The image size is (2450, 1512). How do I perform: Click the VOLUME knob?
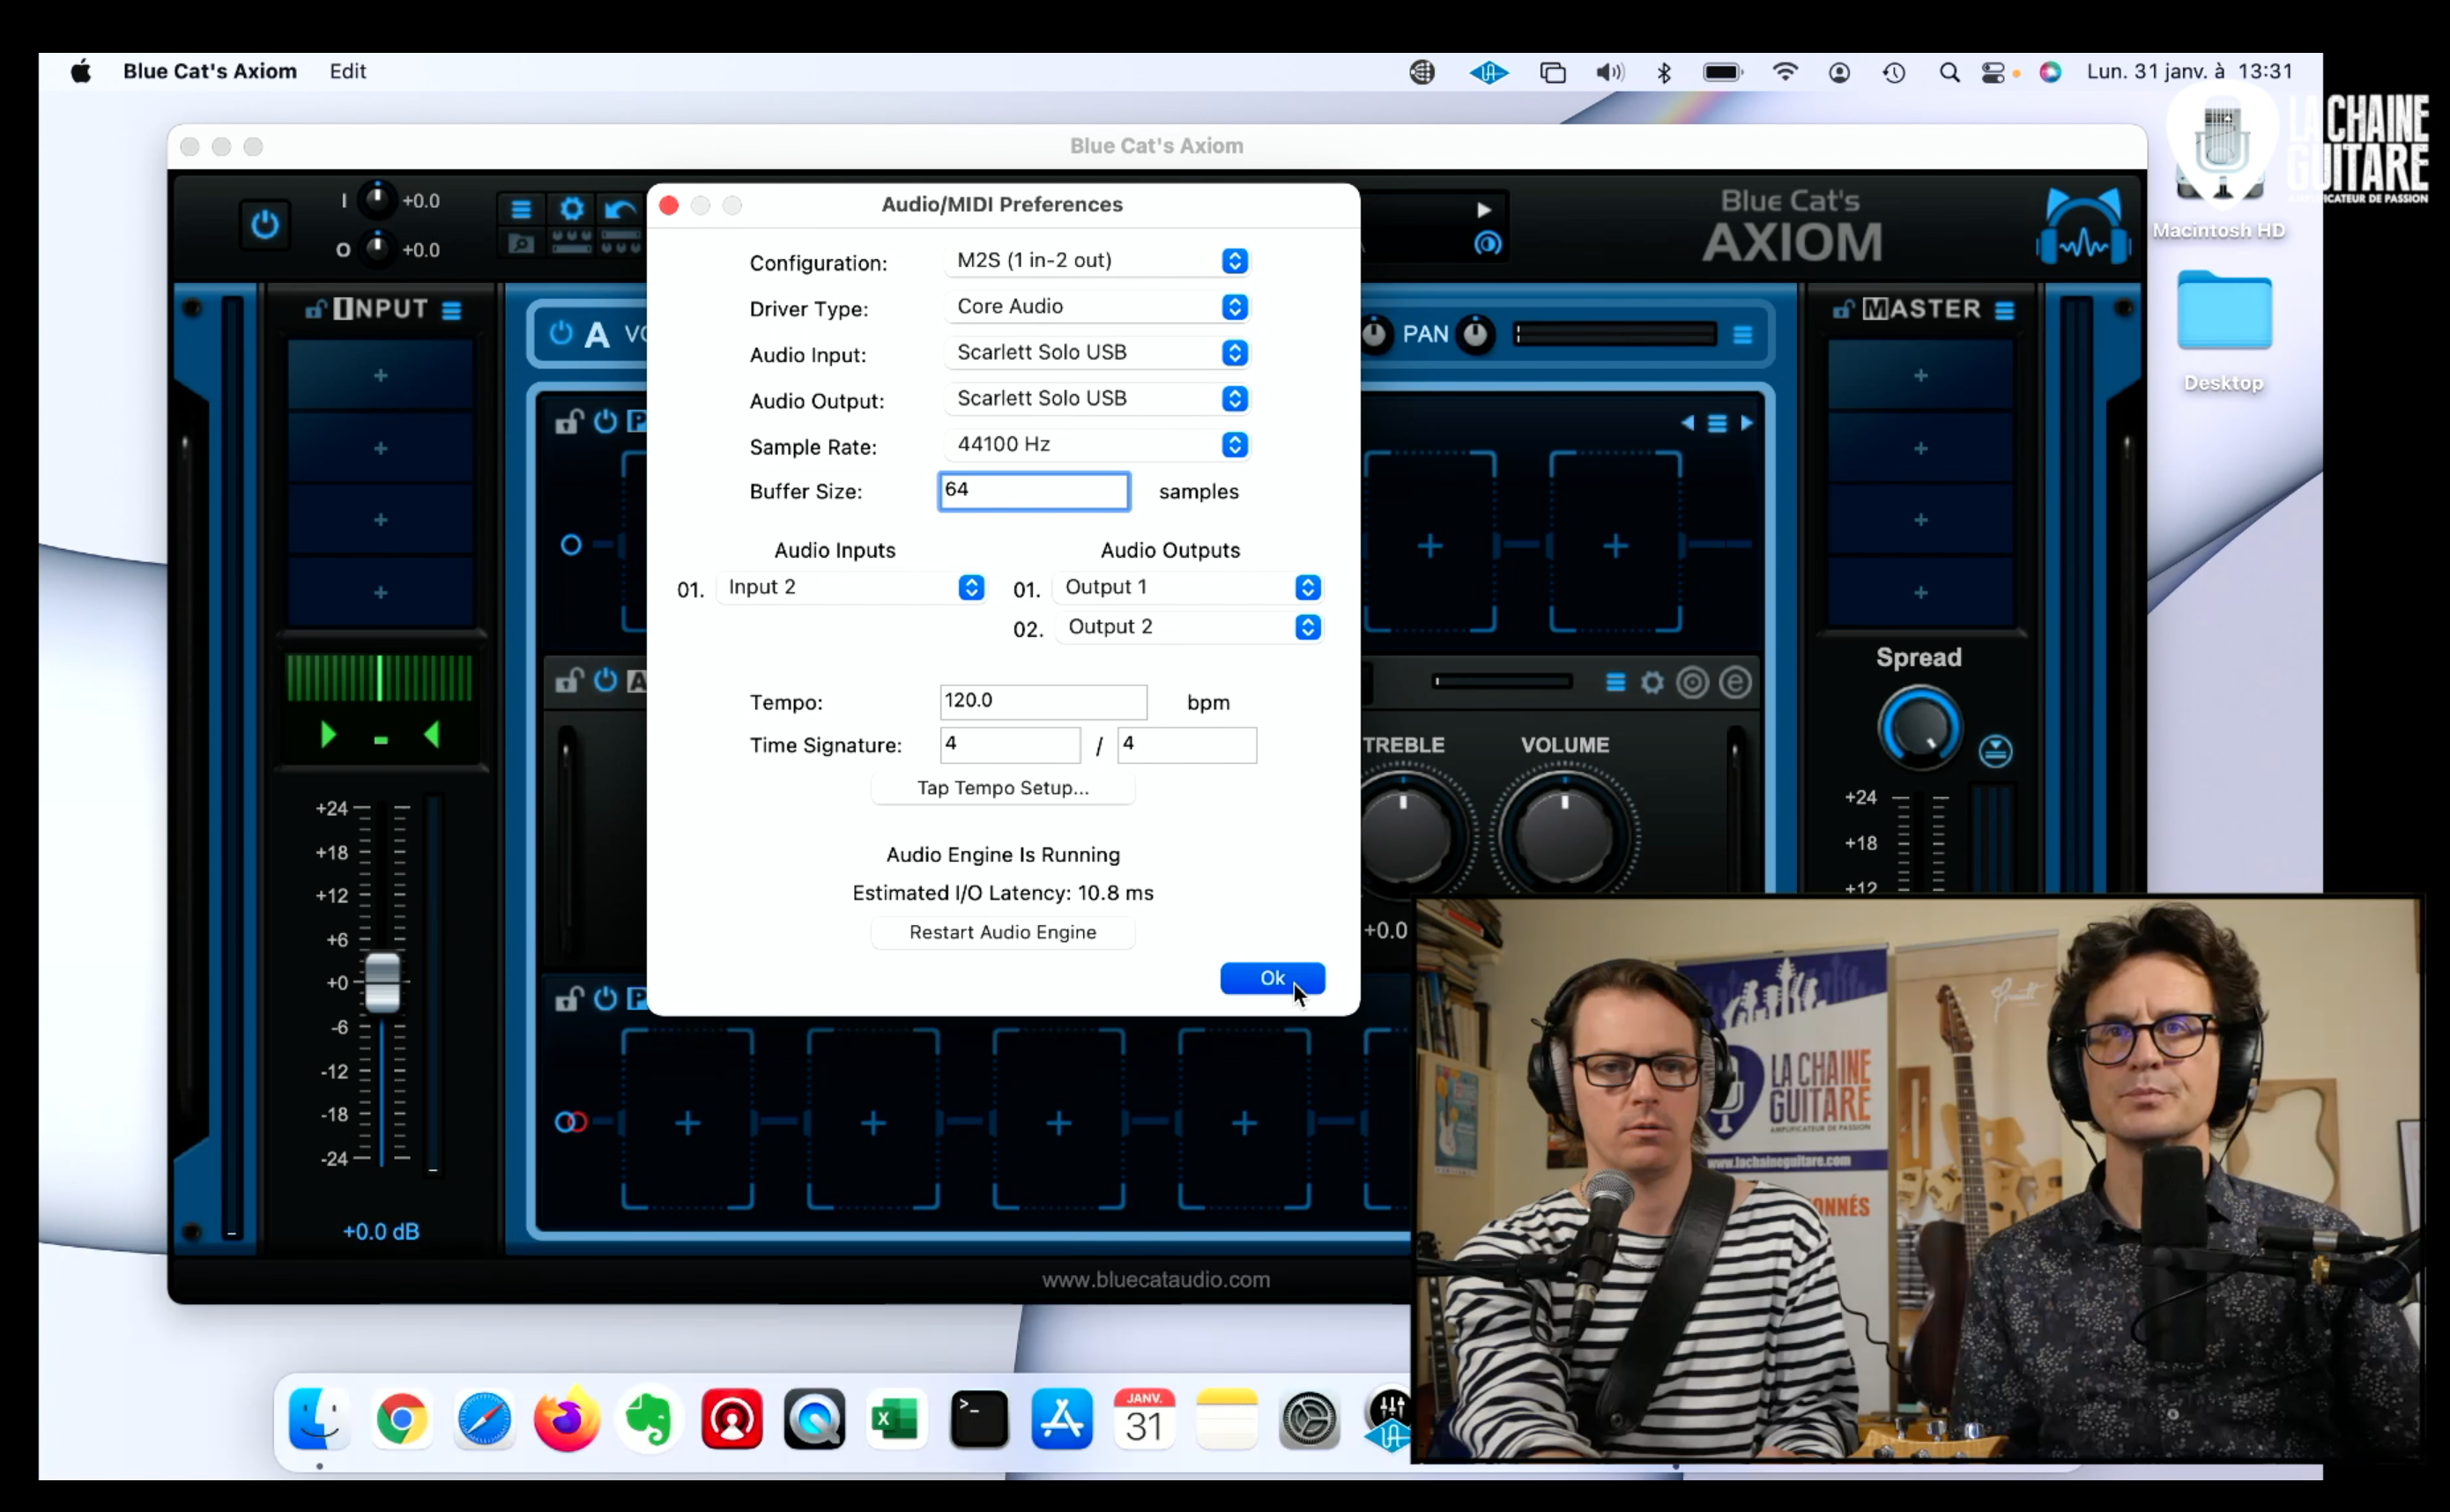(x=1564, y=836)
